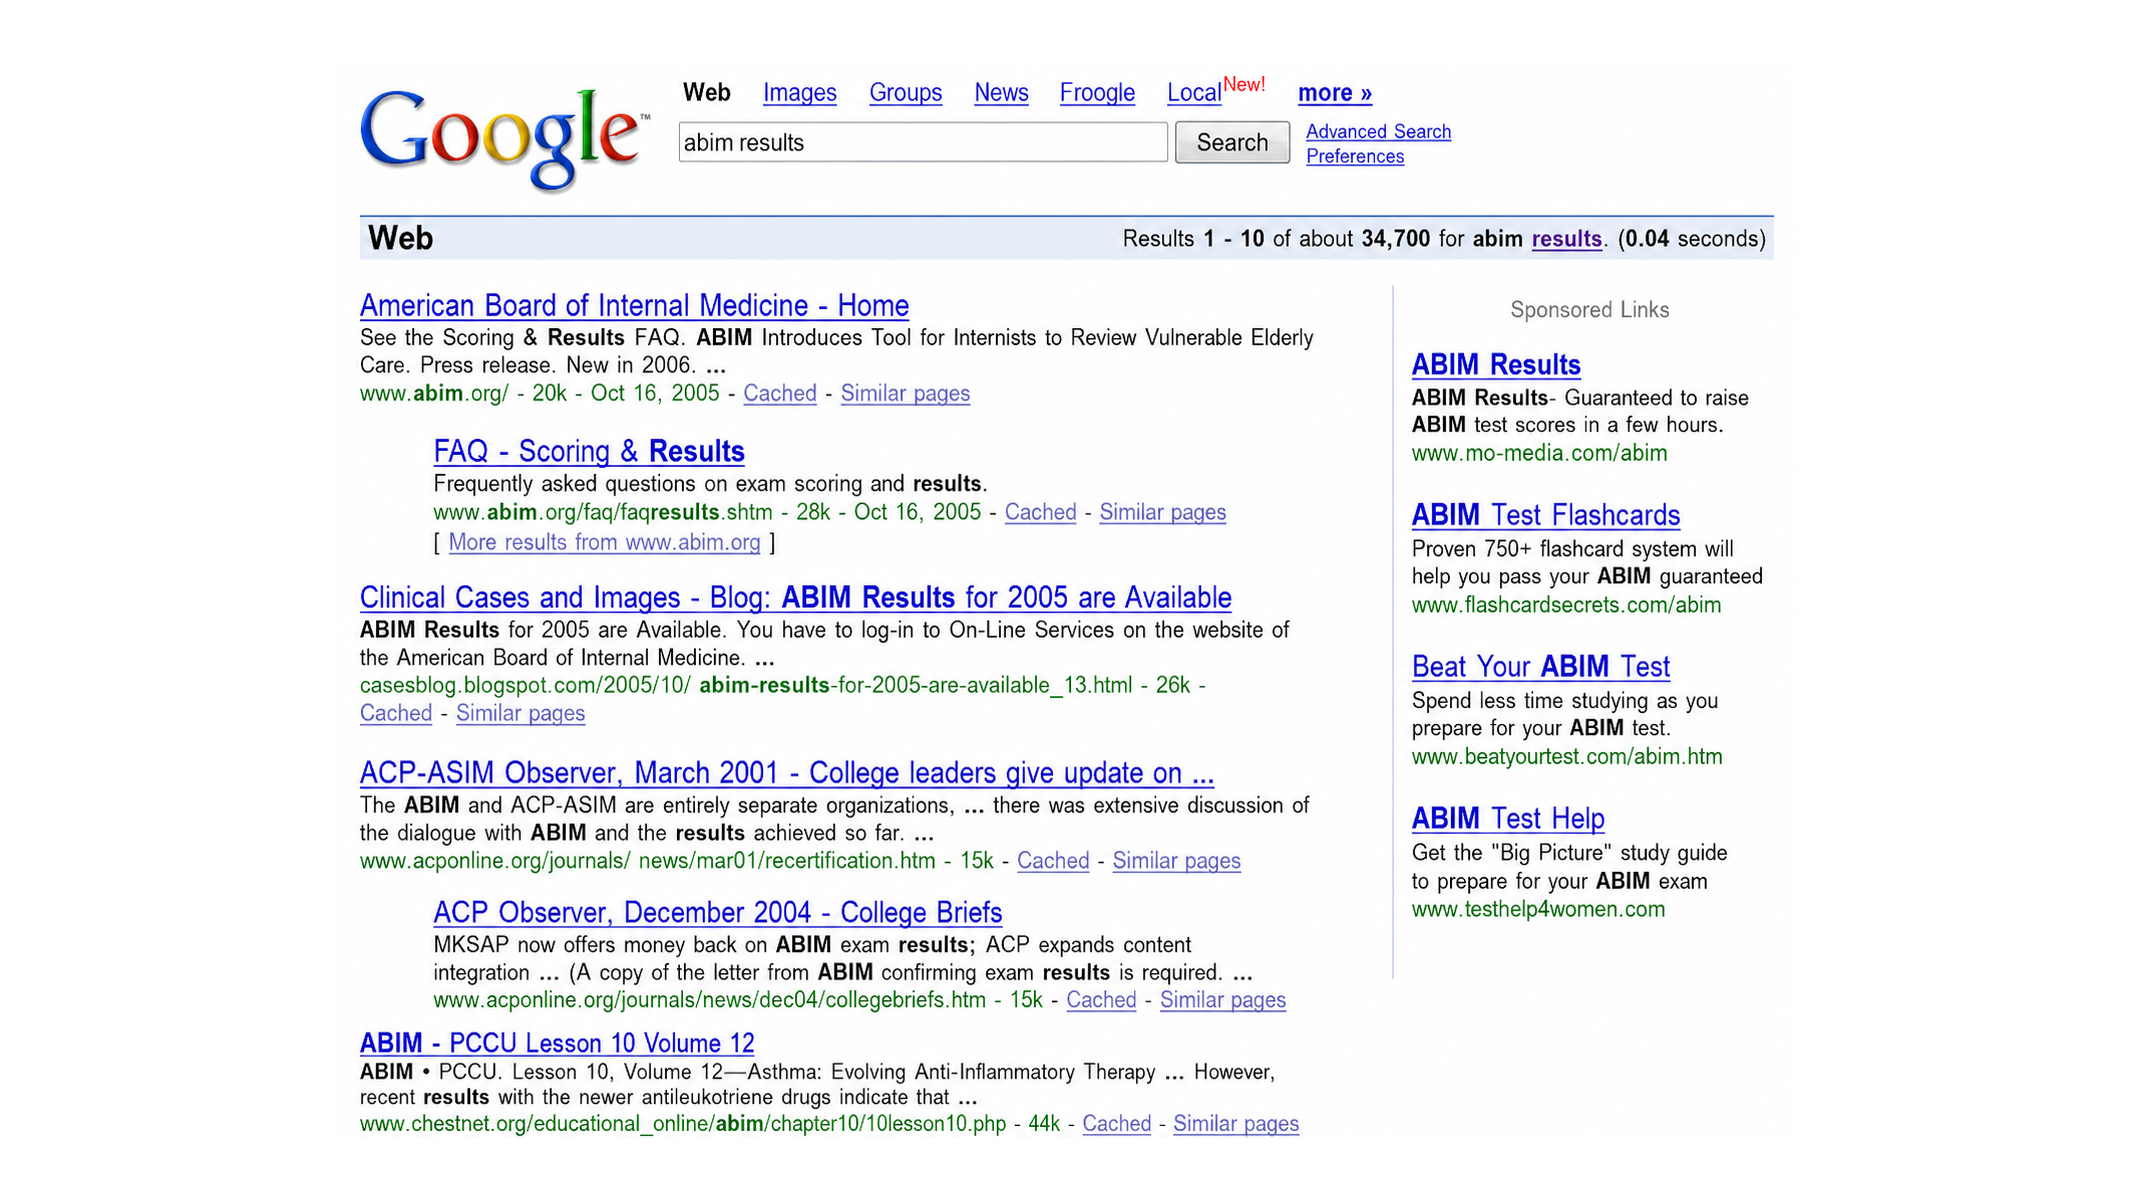
Task: Click the Search button
Action: [1232, 142]
